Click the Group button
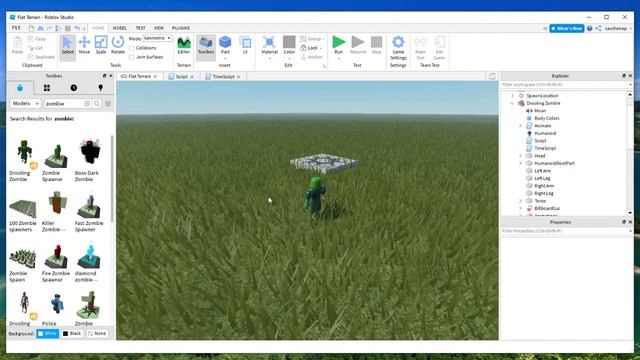Image resolution: width=640 pixels, height=360 pixels. (312, 38)
